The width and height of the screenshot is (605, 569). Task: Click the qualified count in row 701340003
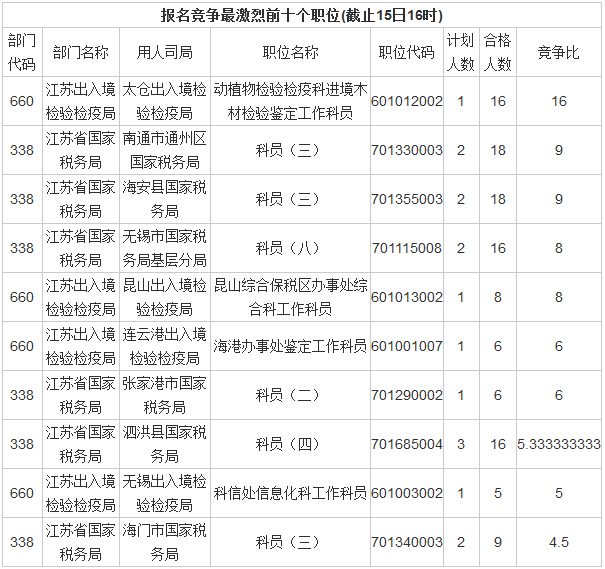tap(498, 542)
